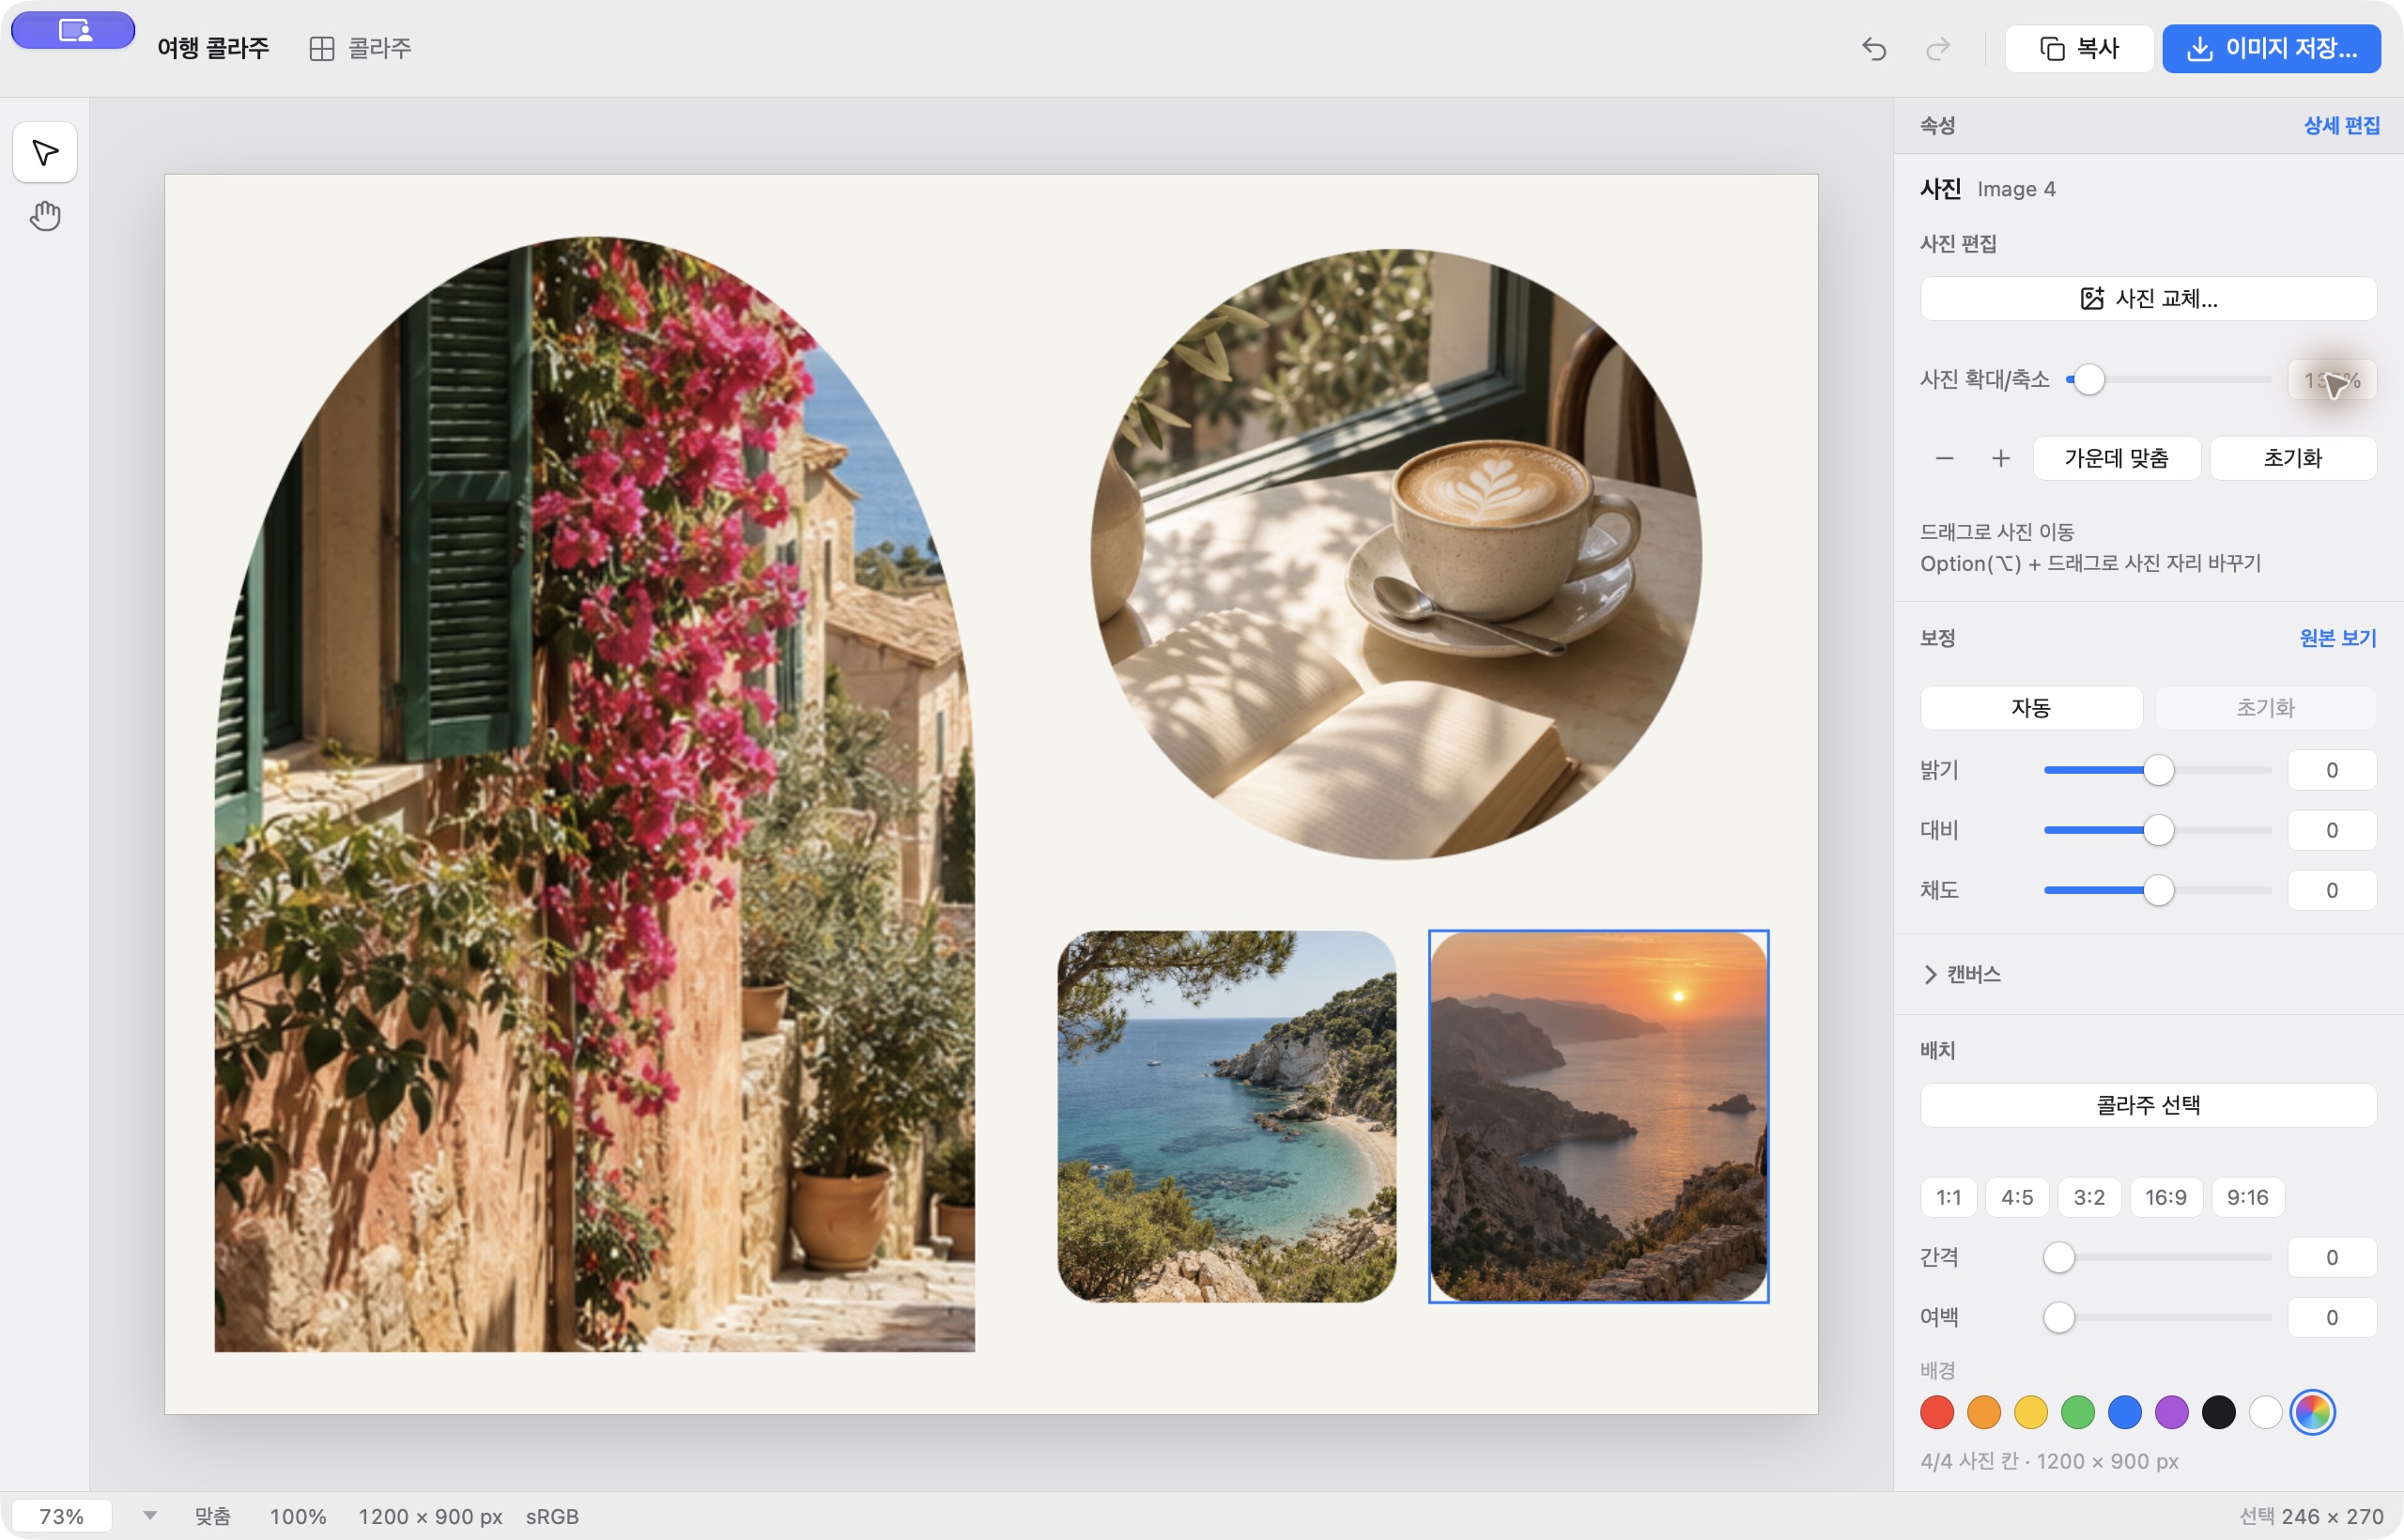Click the undo arrow icon

click(x=1874, y=48)
